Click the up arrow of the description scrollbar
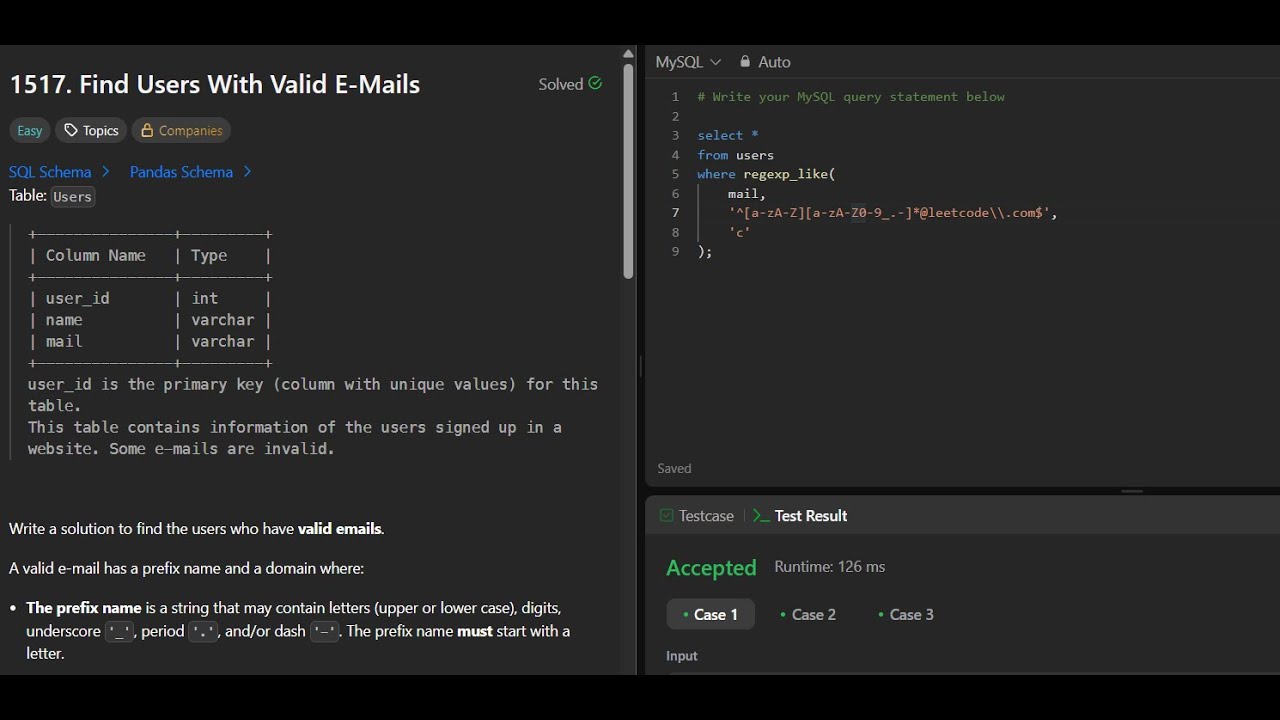1280x720 pixels. (628, 54)
